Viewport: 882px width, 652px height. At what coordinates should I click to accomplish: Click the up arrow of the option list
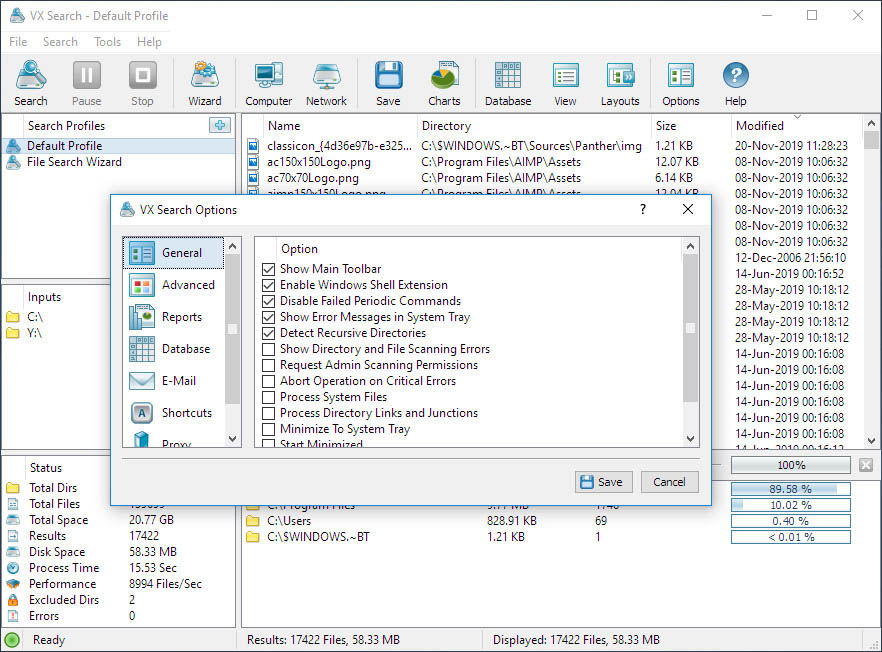coord(690,246)
